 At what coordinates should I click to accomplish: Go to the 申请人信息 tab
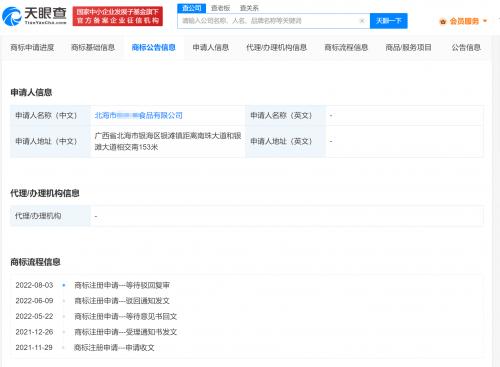[x=211, y=47]
